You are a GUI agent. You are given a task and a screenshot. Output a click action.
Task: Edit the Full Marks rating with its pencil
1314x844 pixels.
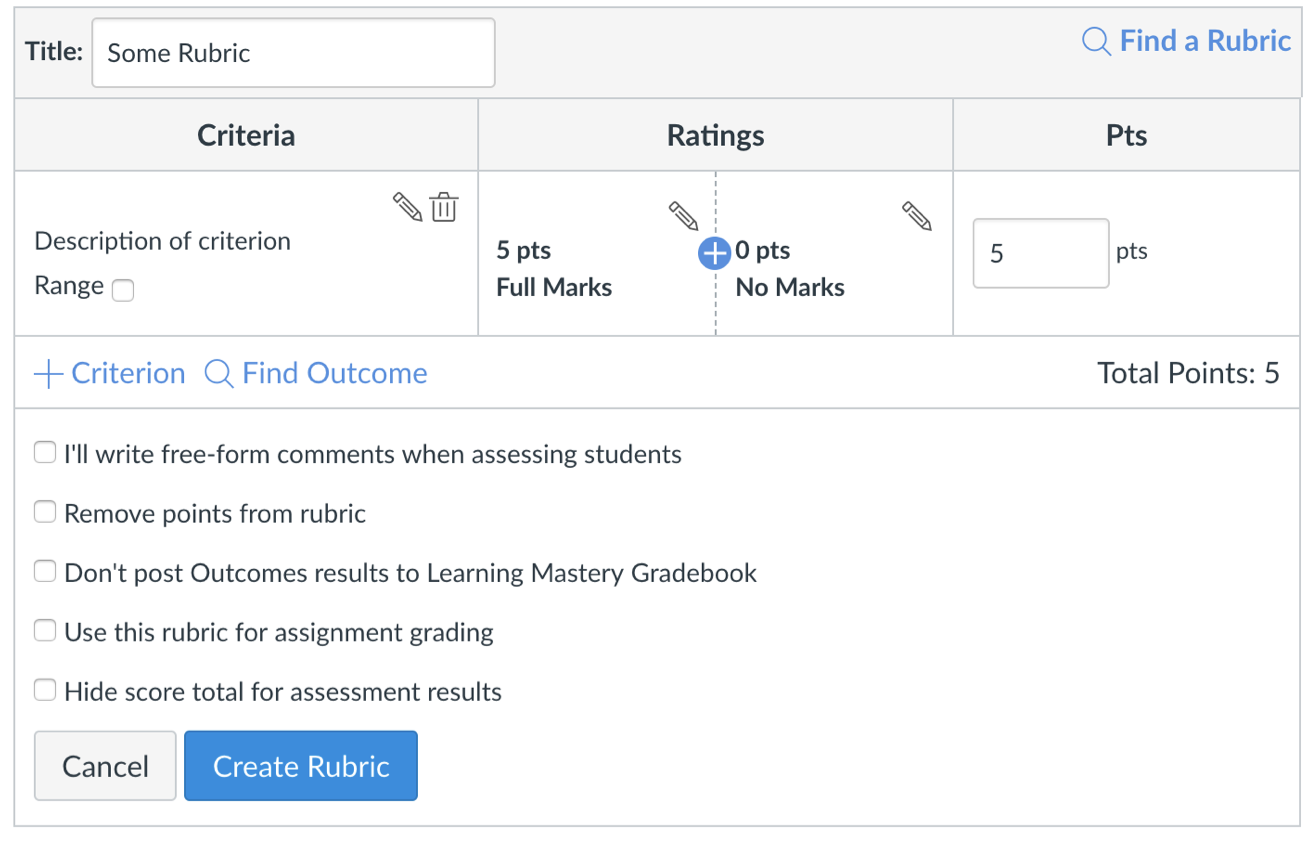(683, 215)
